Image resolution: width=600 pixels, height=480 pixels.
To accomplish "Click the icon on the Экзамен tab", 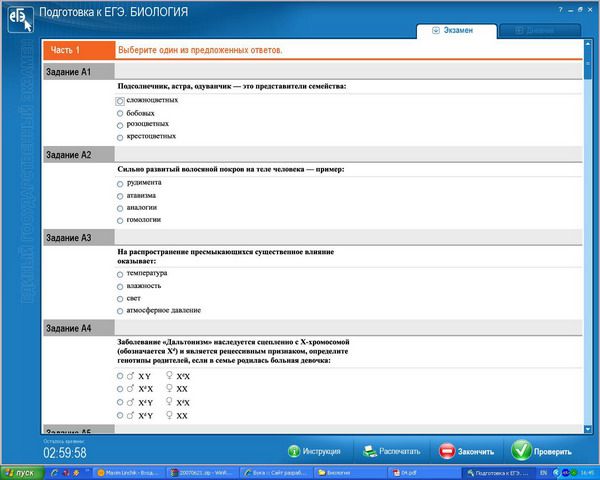I will tap(436, 31).
